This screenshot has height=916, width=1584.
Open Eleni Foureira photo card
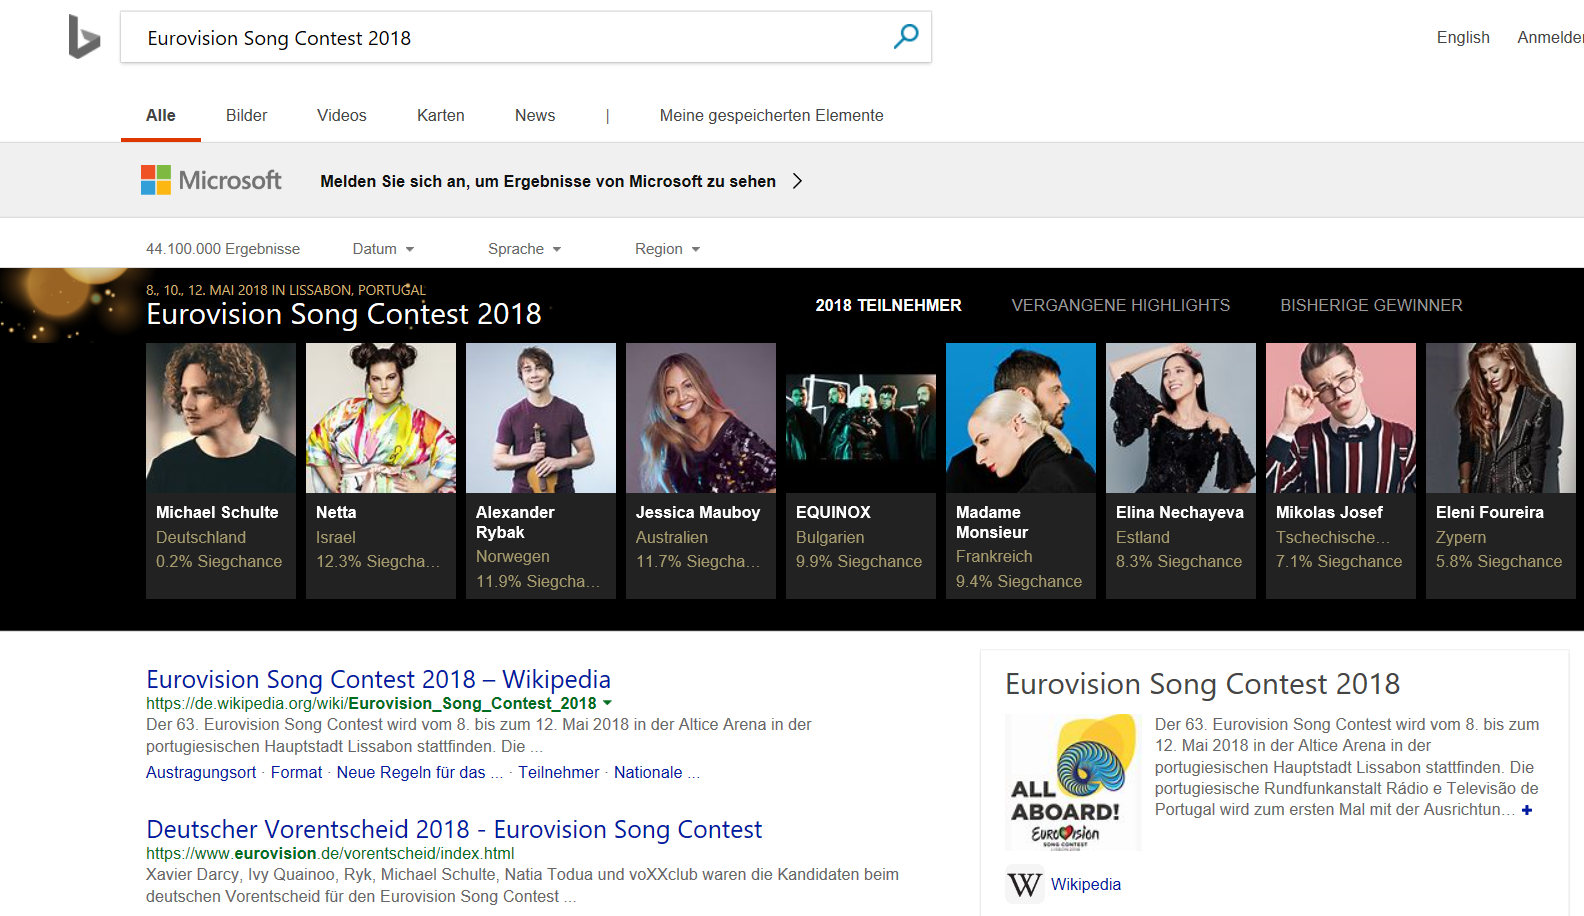(1501, 418)
